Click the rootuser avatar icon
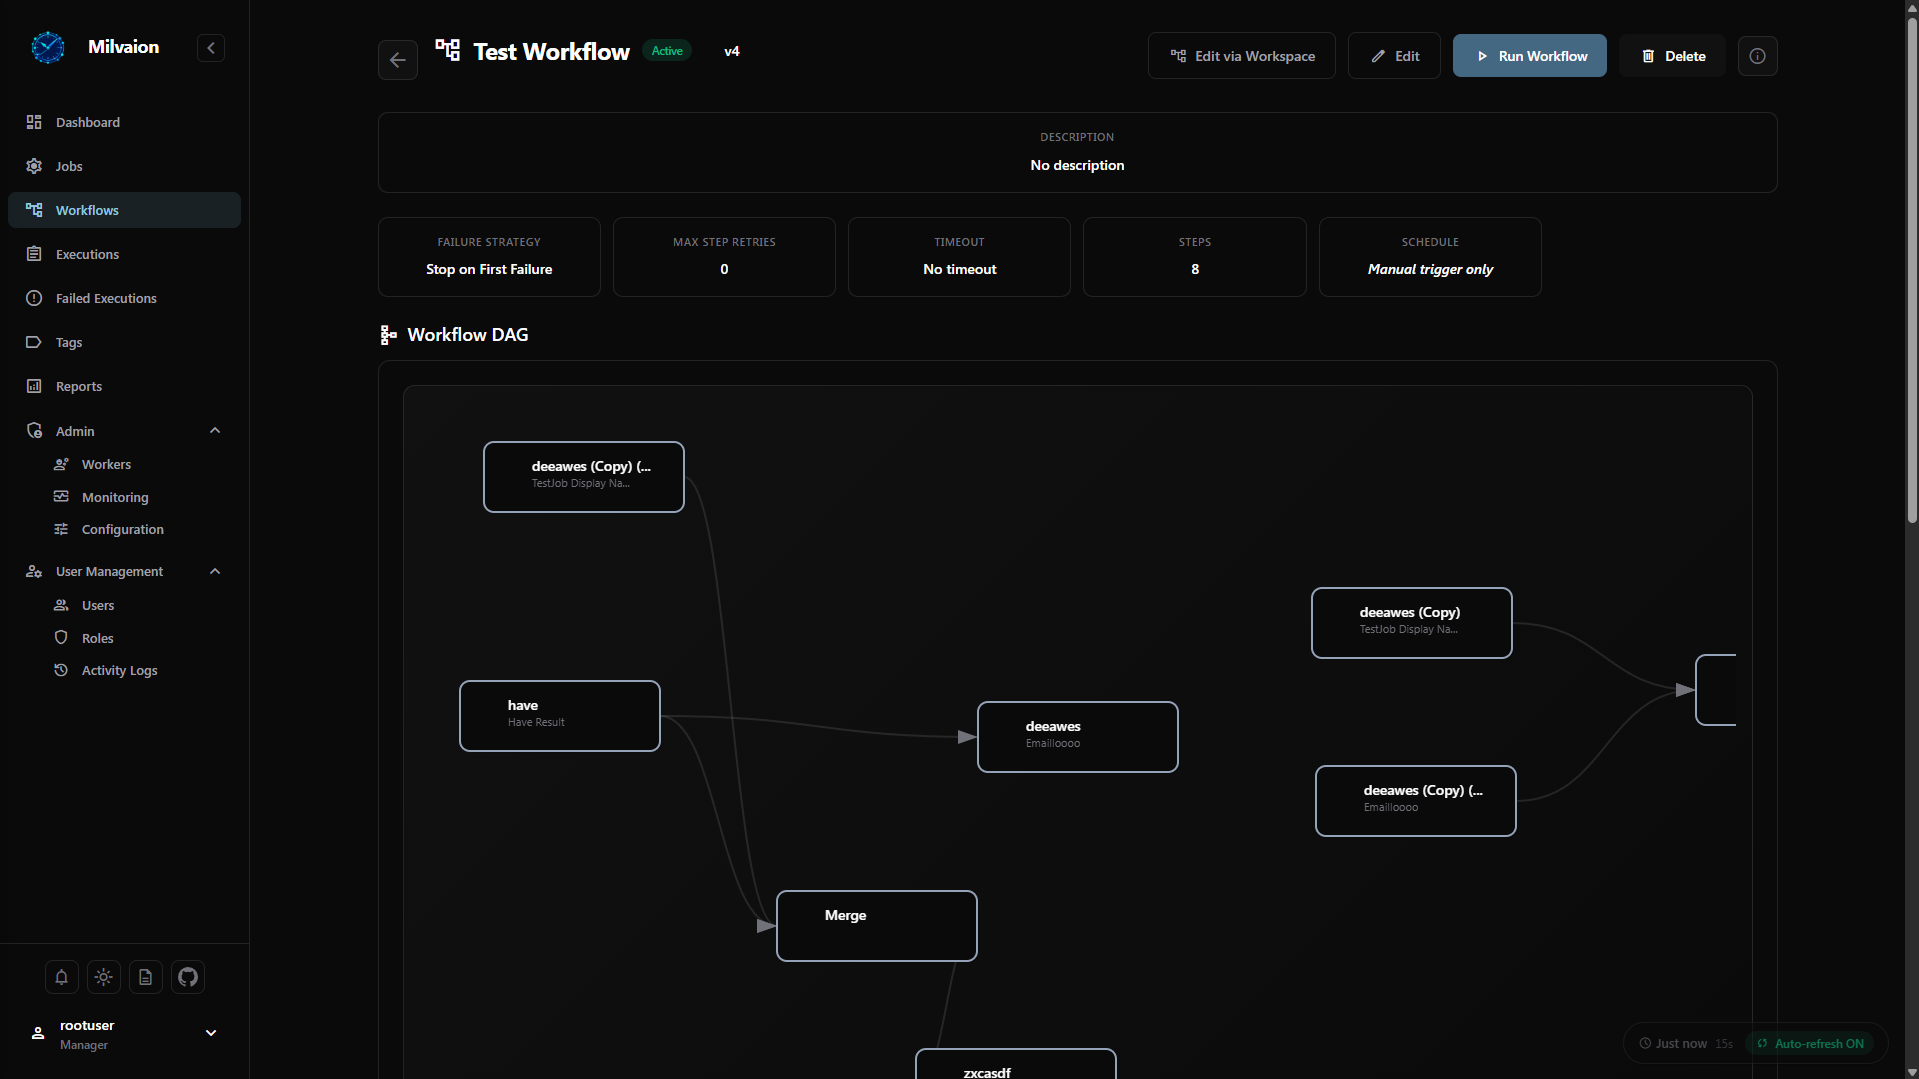The height and width of the screenshot is (1079, 1919). [38, 1033]
